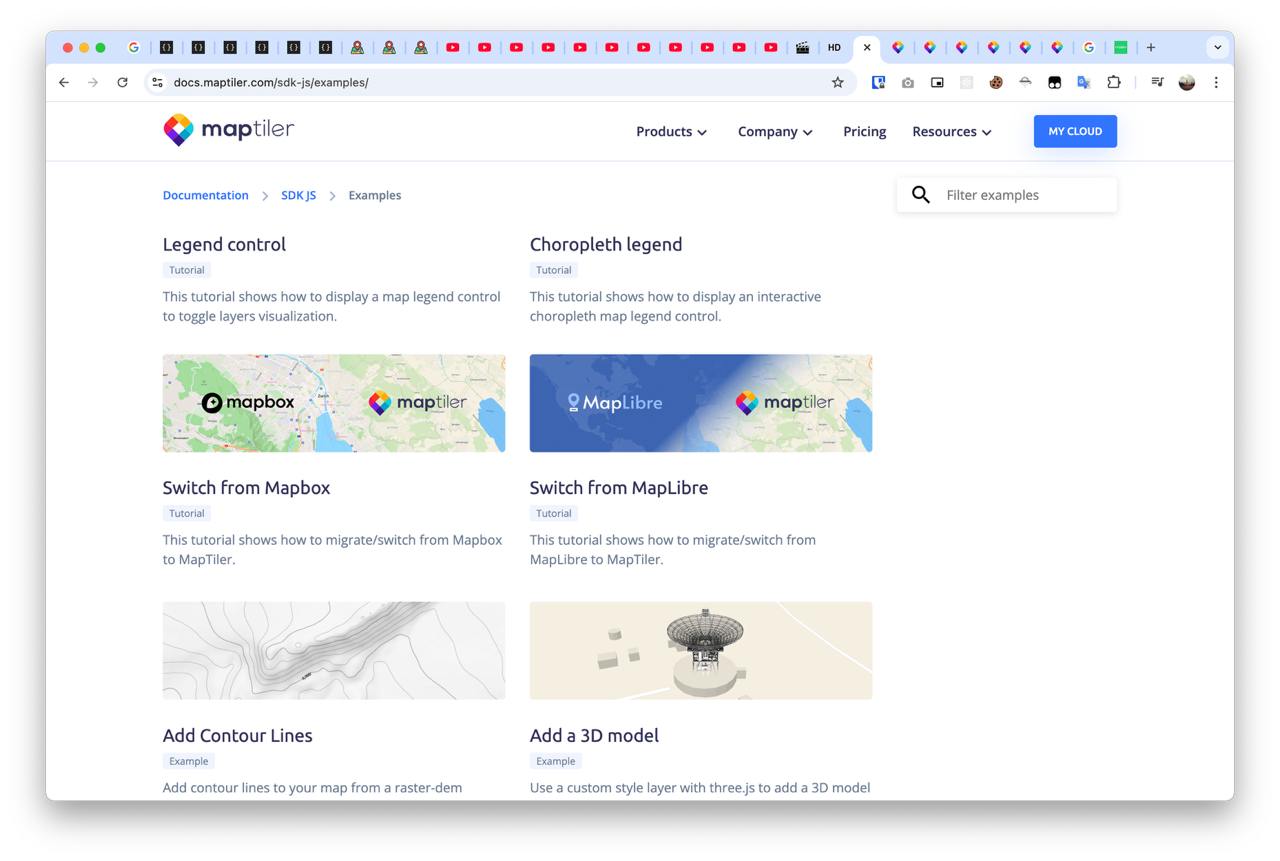Click the Mapbox to MapTiler thumbnail
Viewport: 1280px width, 861px height.
(334, 403)
